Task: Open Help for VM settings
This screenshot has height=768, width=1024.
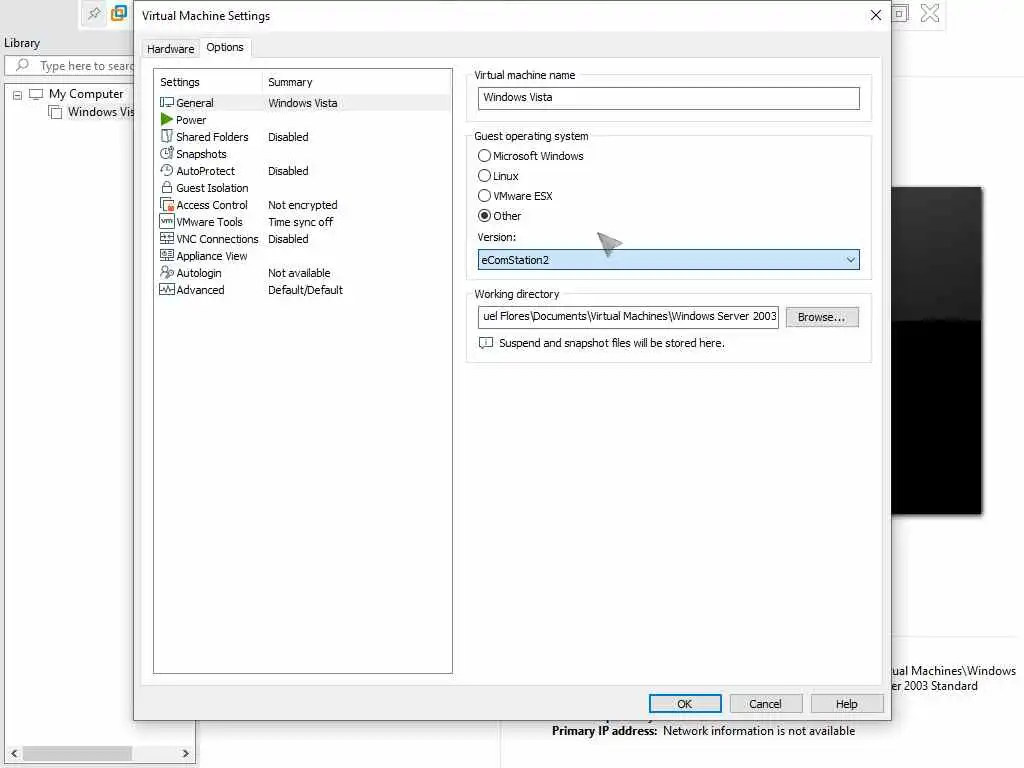Action: (847, 704)
